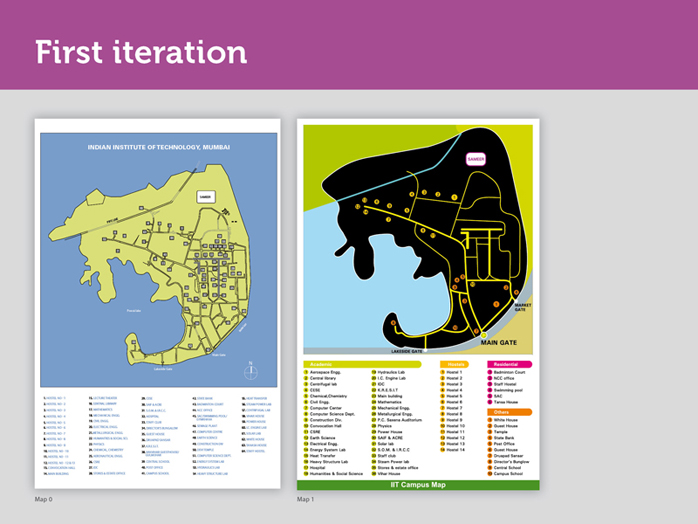This screenshot has height=524, width=698.
Task: Click the Map 1 caption
Action: [x=306, y=499]
